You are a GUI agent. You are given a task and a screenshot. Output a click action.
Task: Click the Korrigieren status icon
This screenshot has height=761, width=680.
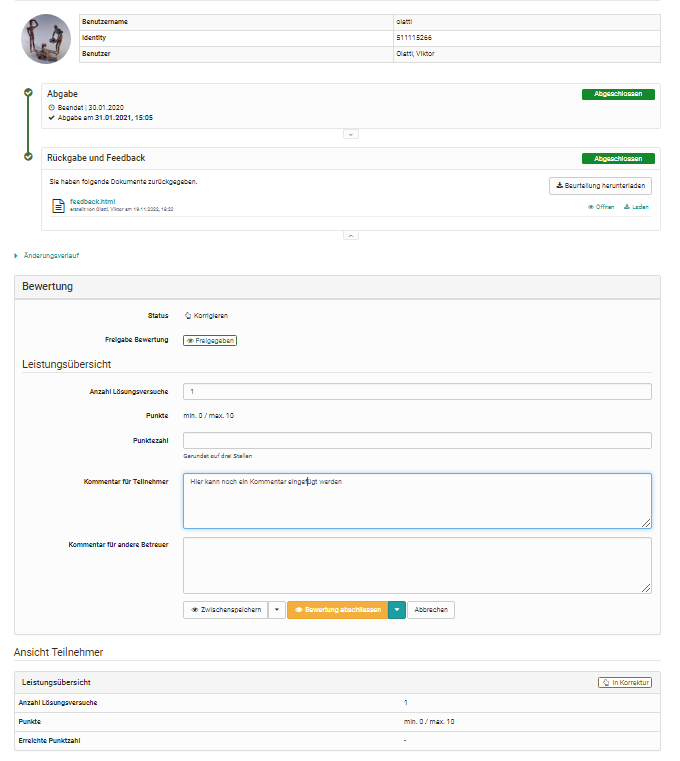click(188, 315)
